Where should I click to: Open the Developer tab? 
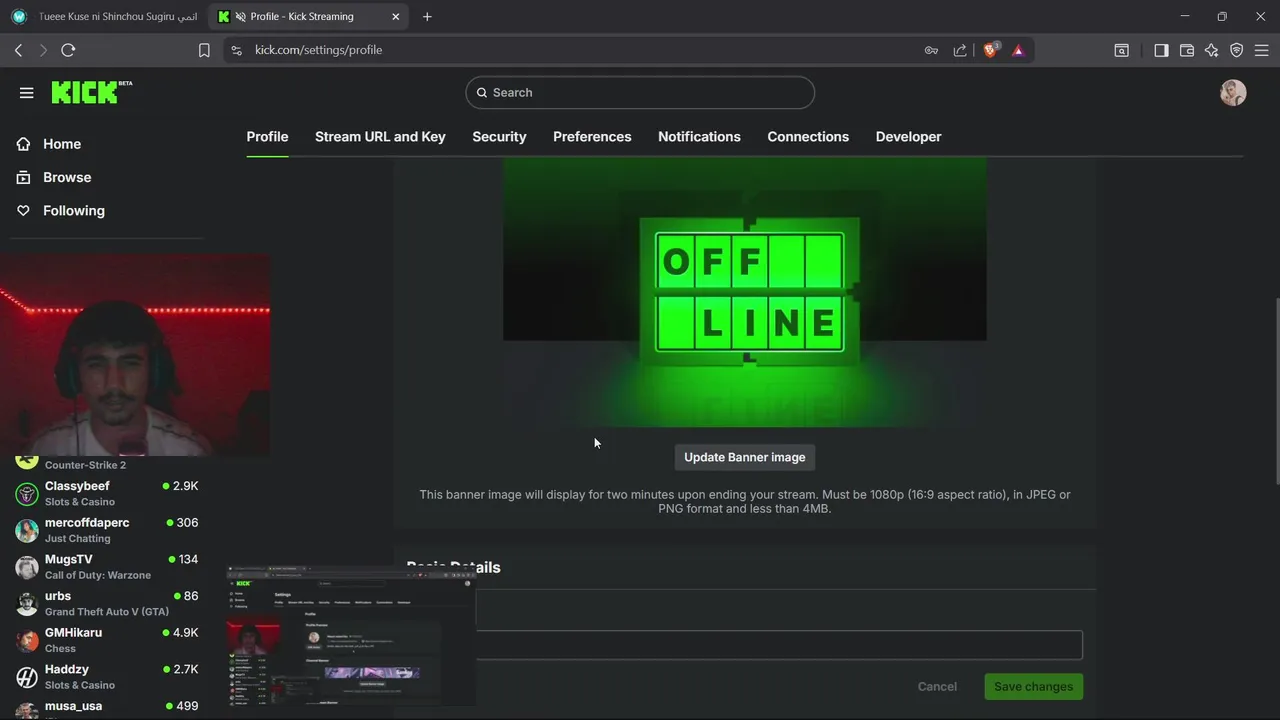[x=908, y=137]
